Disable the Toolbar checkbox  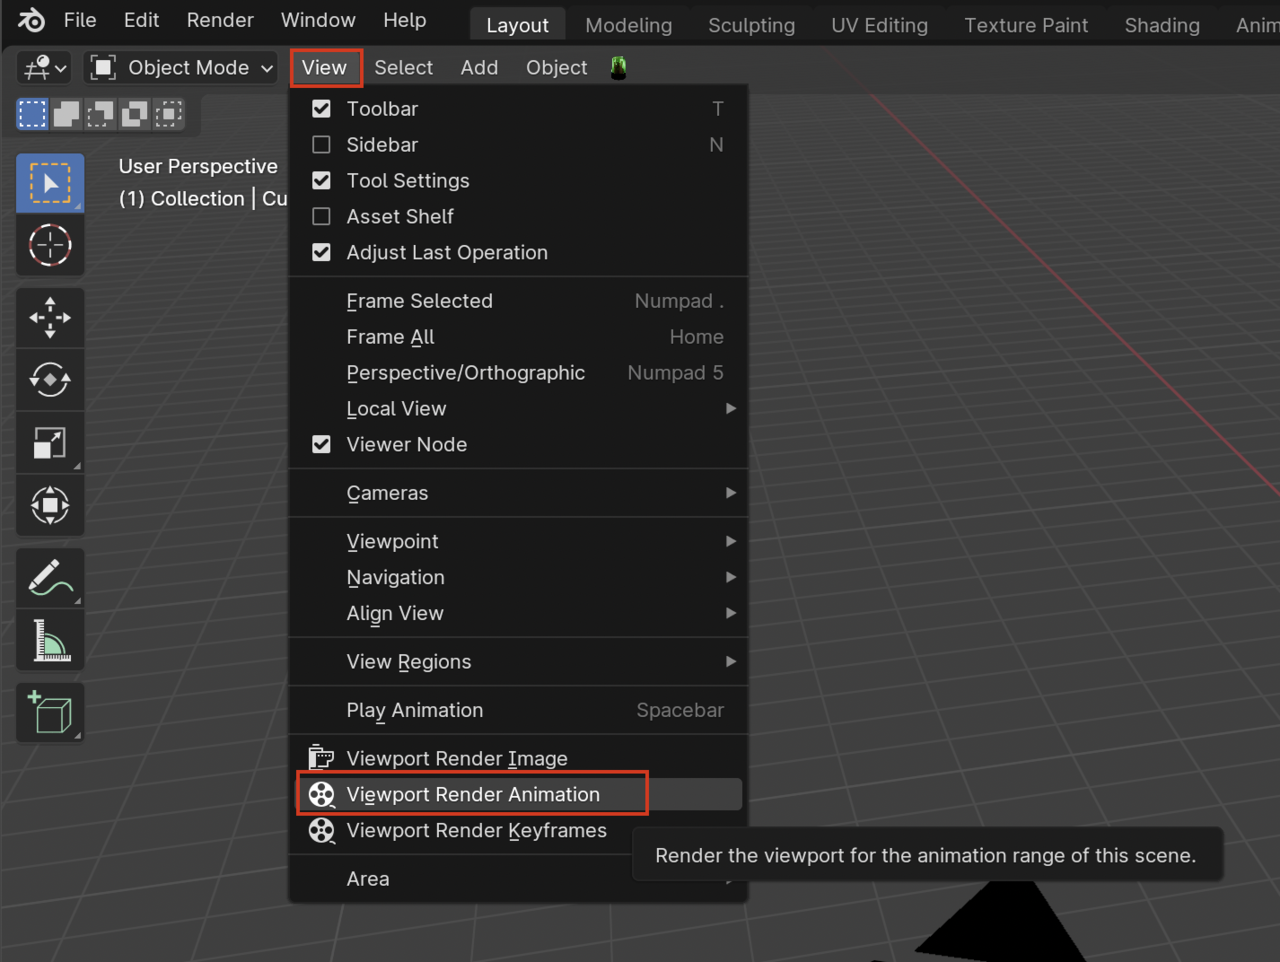[x=321, y=108]
